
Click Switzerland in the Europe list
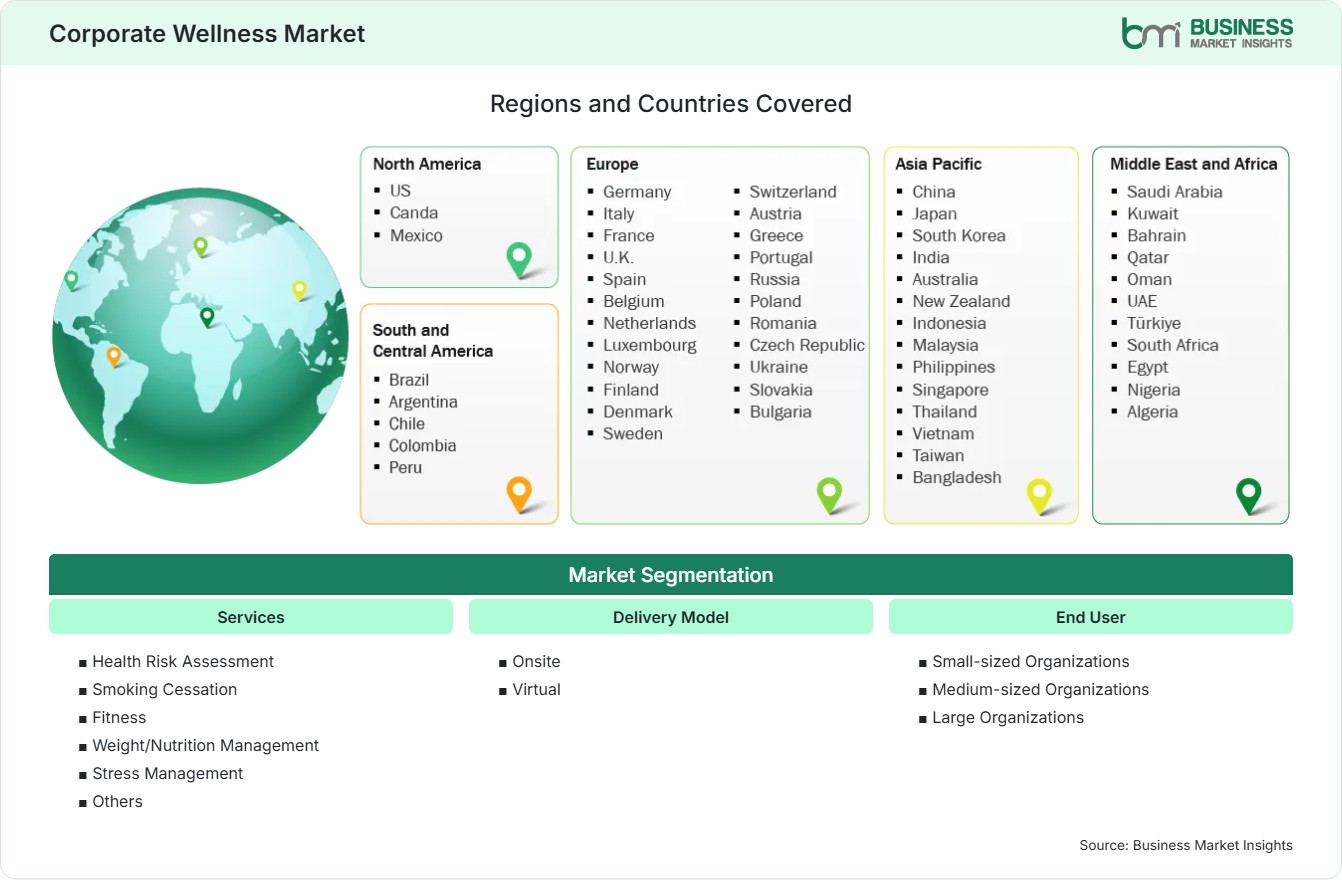pos(793,191)
